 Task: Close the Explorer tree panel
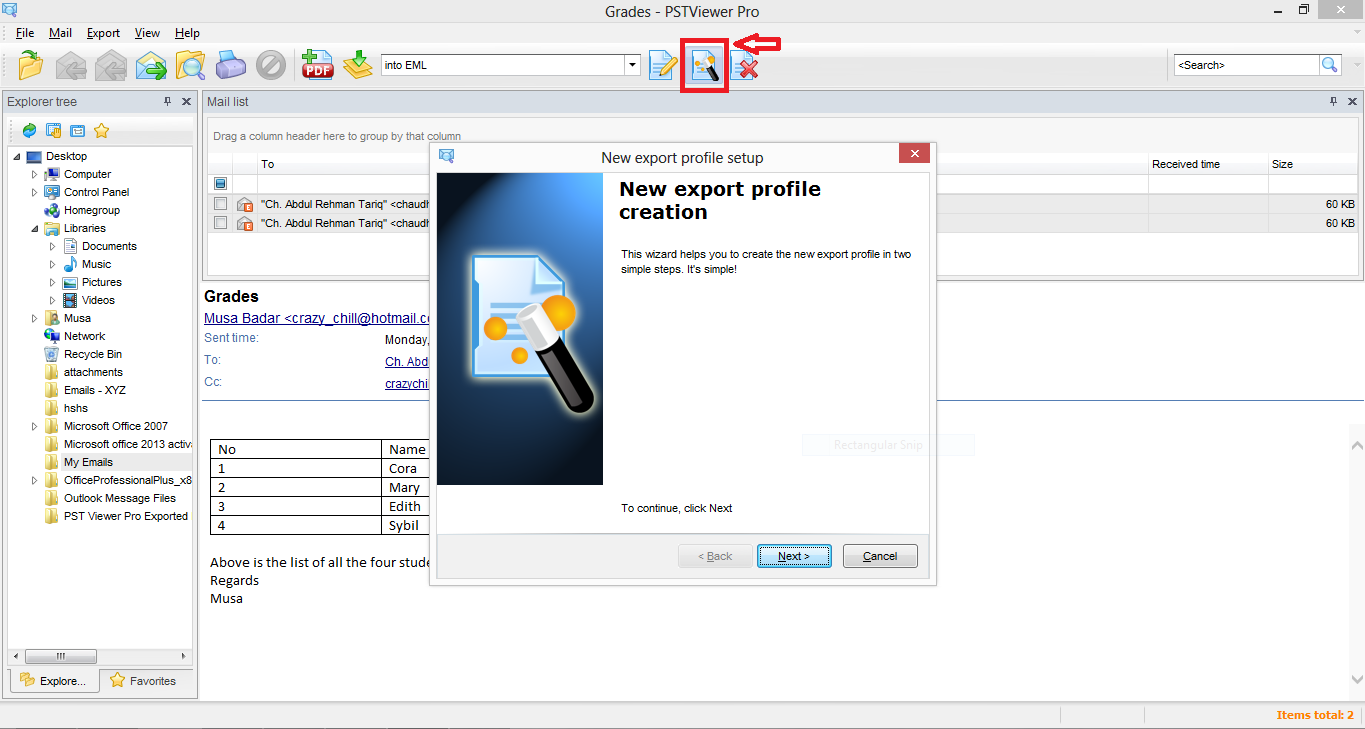[x=186, y=101]
